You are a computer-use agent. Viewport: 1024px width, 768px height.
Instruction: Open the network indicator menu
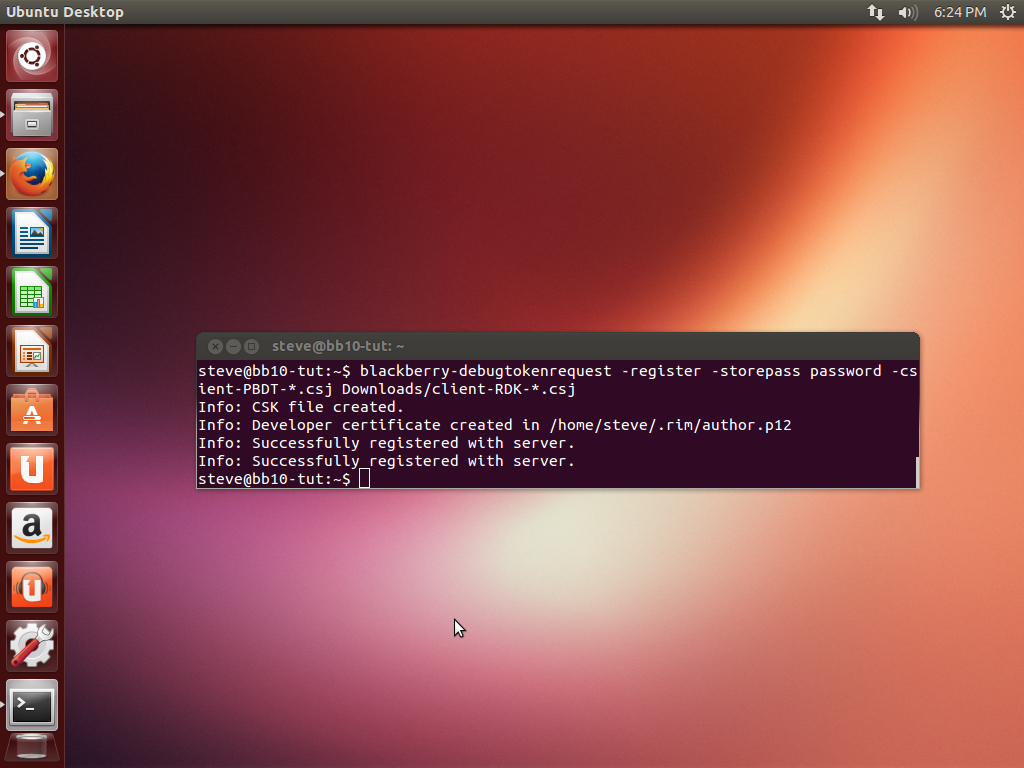click(876, 12)
